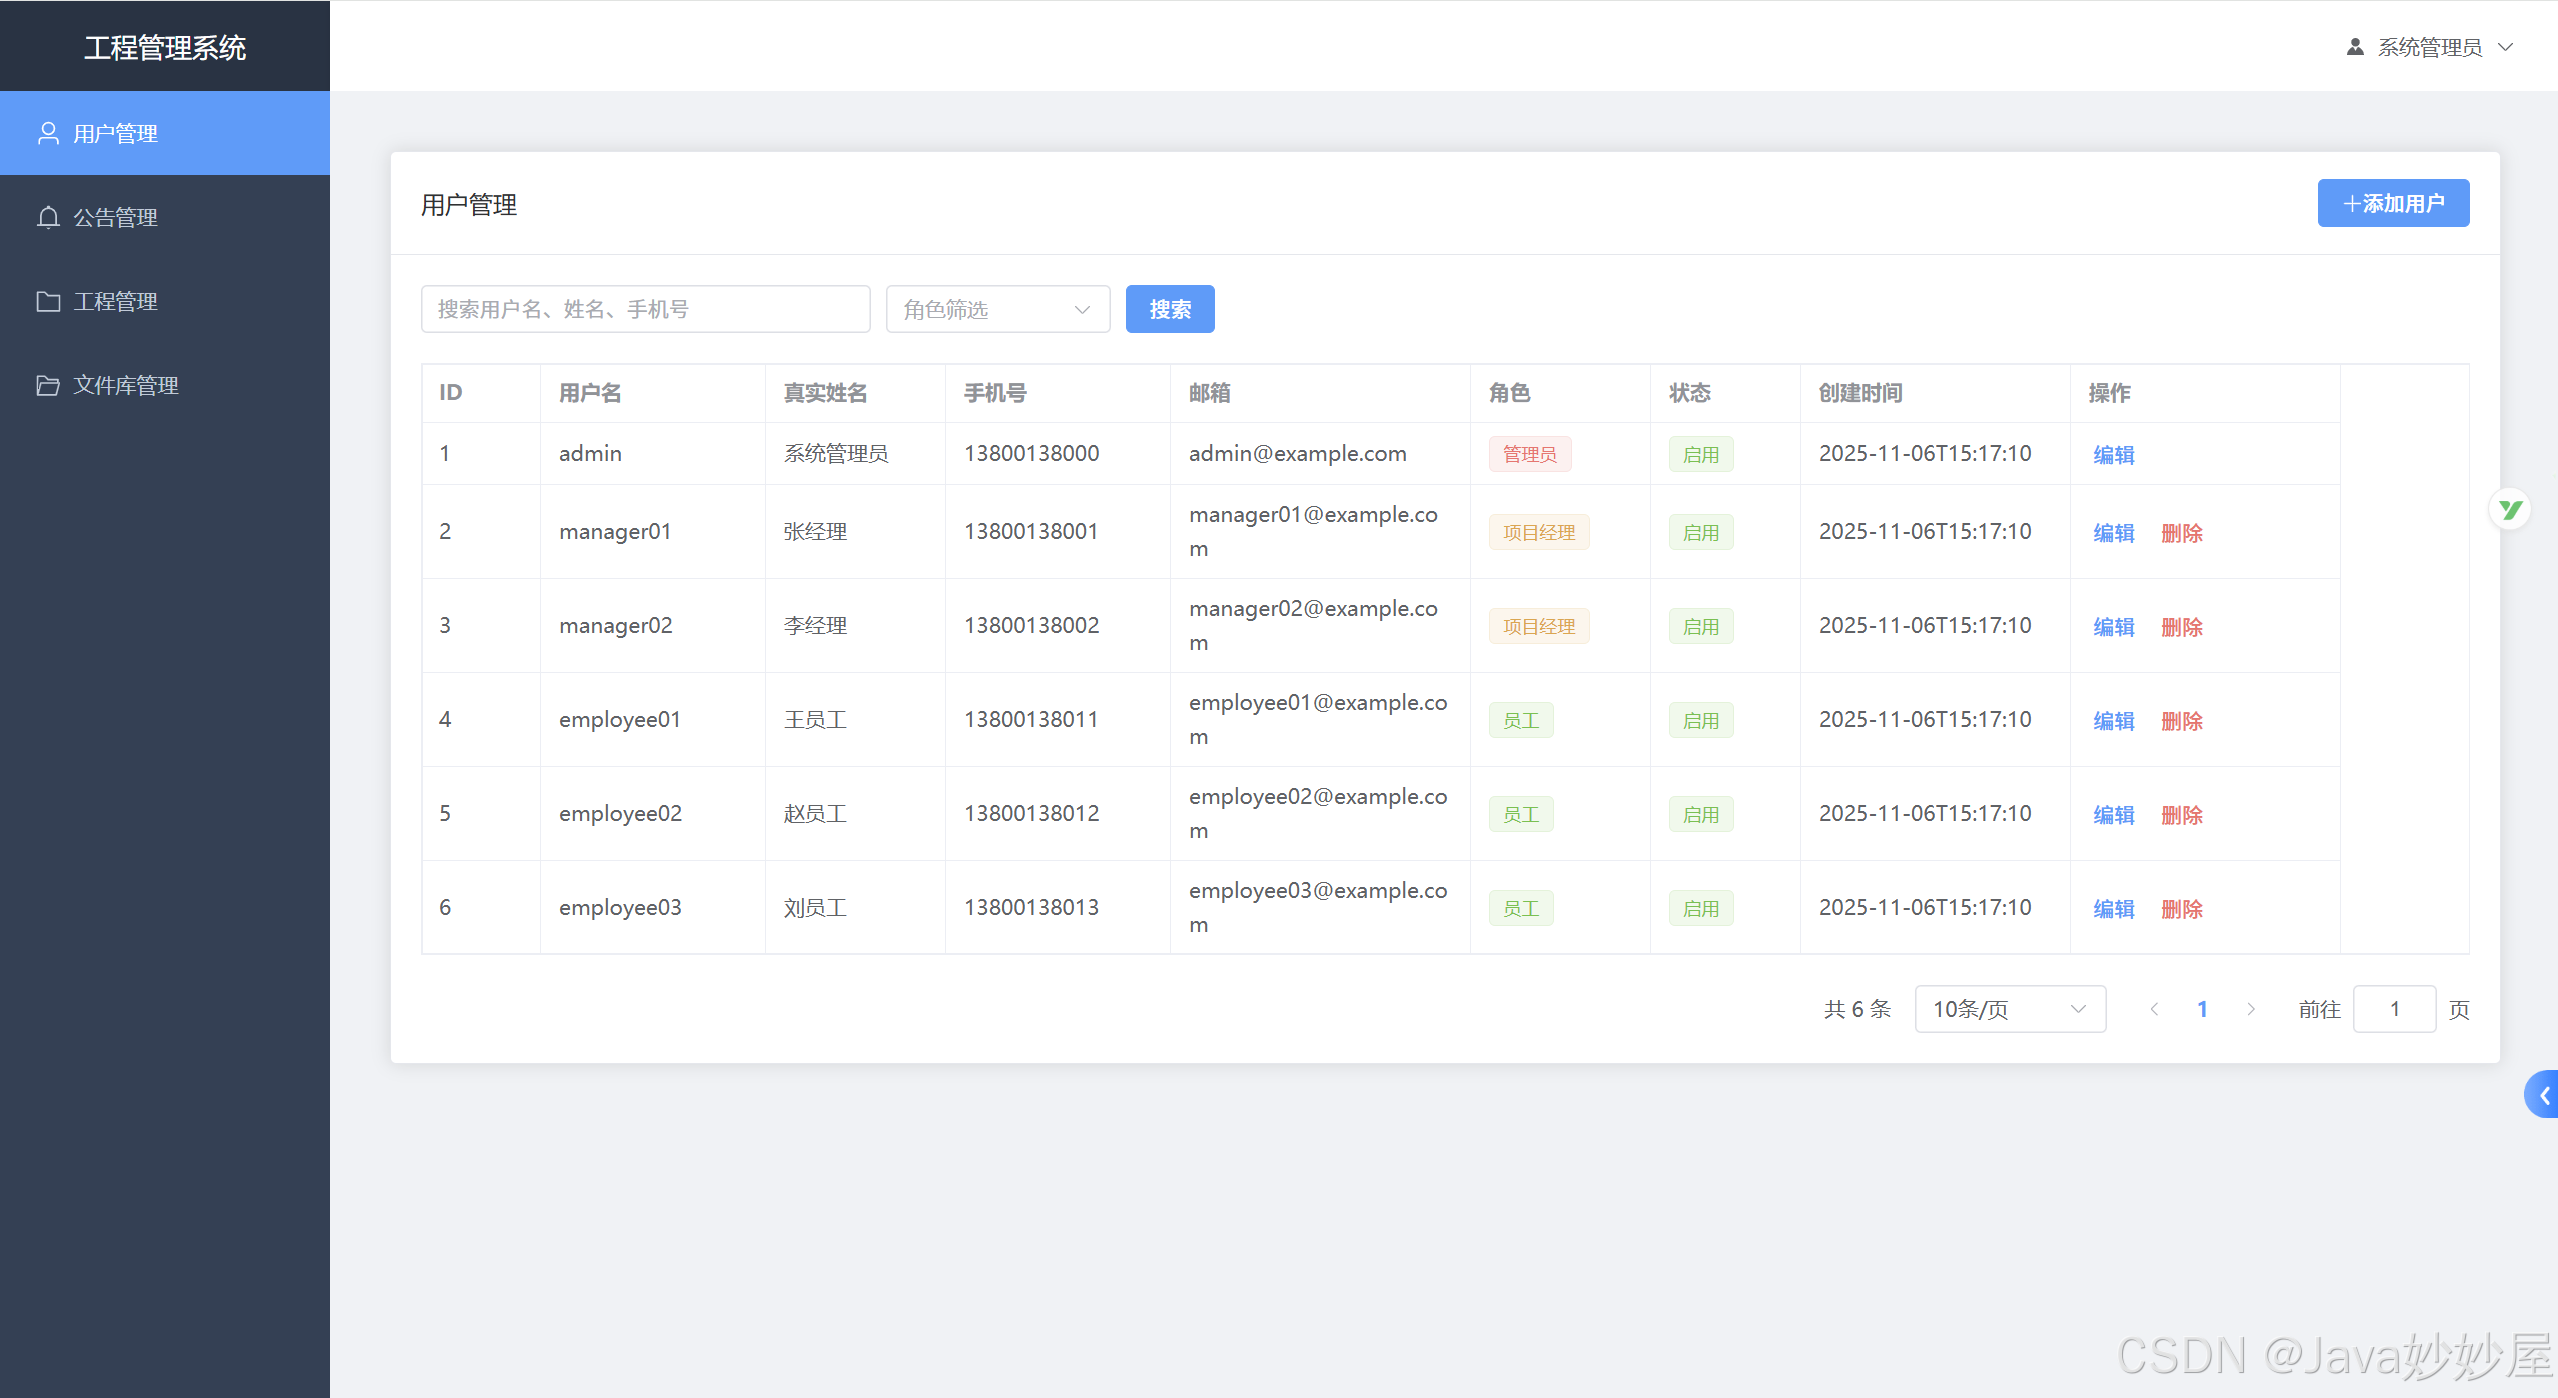Delete the employee03 user
Image resolution: width=2558 pixels, height=1398 pixels.
tap(2182, 908)
